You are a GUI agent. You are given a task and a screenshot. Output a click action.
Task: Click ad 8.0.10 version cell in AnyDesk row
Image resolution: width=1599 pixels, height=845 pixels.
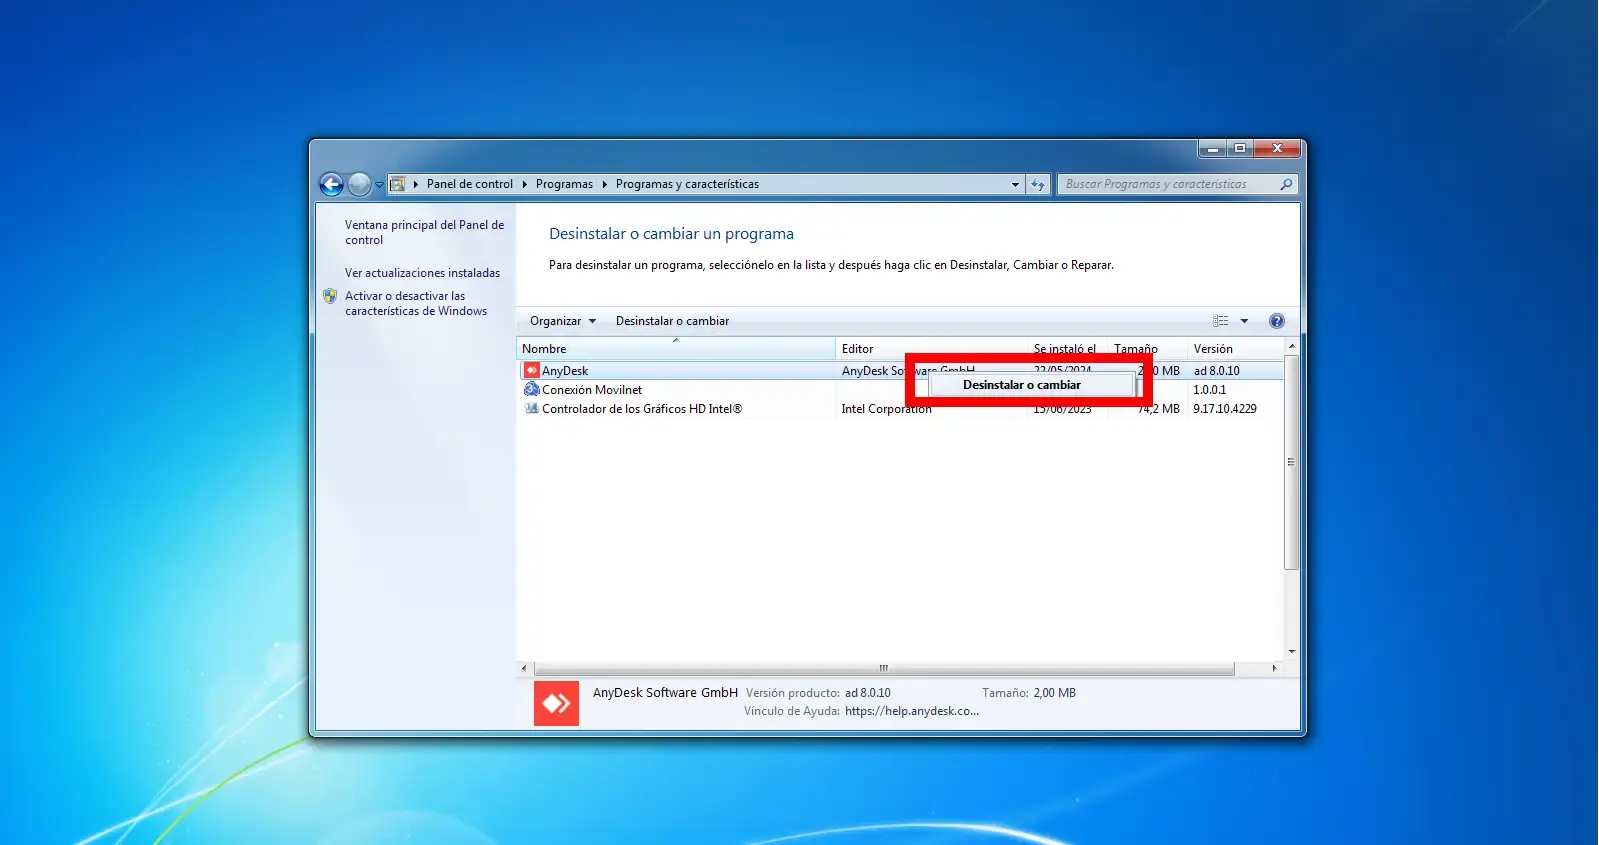coord(1216,371)
